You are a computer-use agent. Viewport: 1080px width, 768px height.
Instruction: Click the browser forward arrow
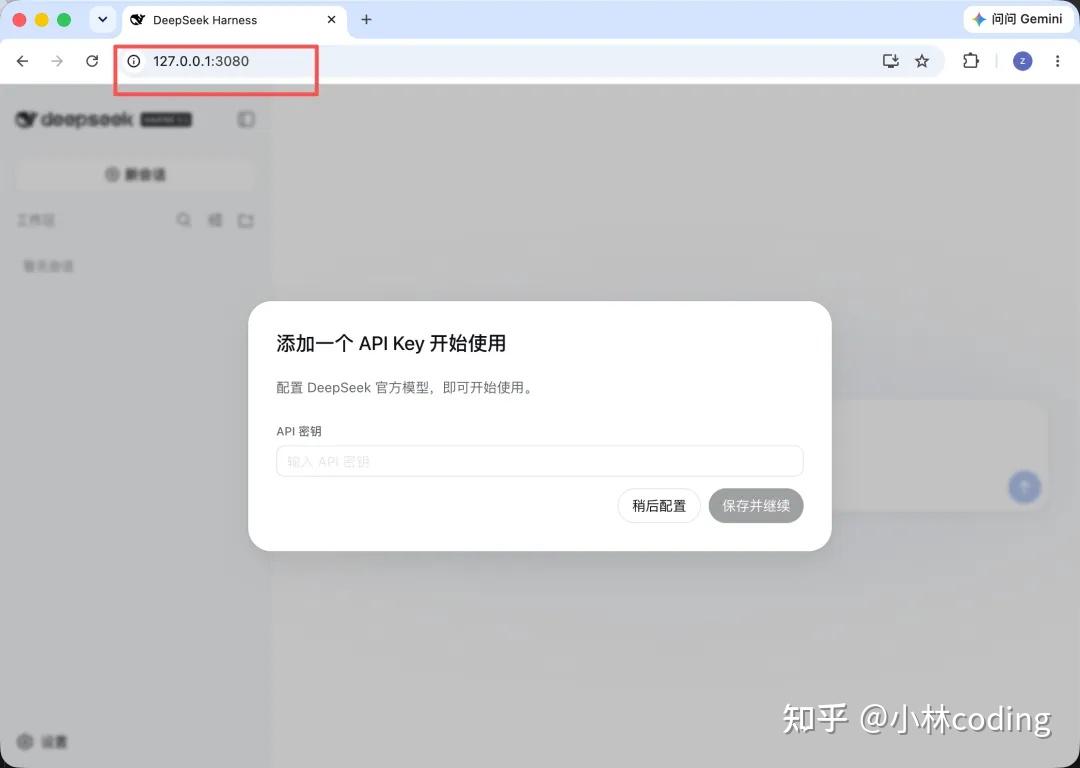tap(57, 61)
